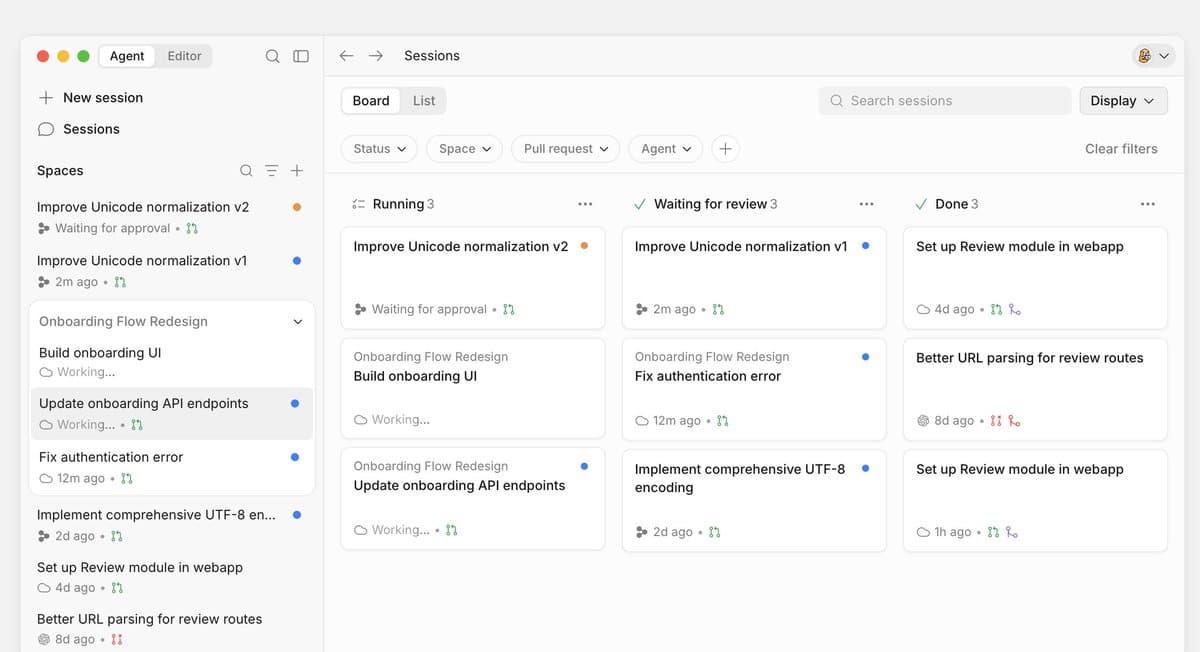Open Better URL parsing for review routes in sidebar

[170, 629]
